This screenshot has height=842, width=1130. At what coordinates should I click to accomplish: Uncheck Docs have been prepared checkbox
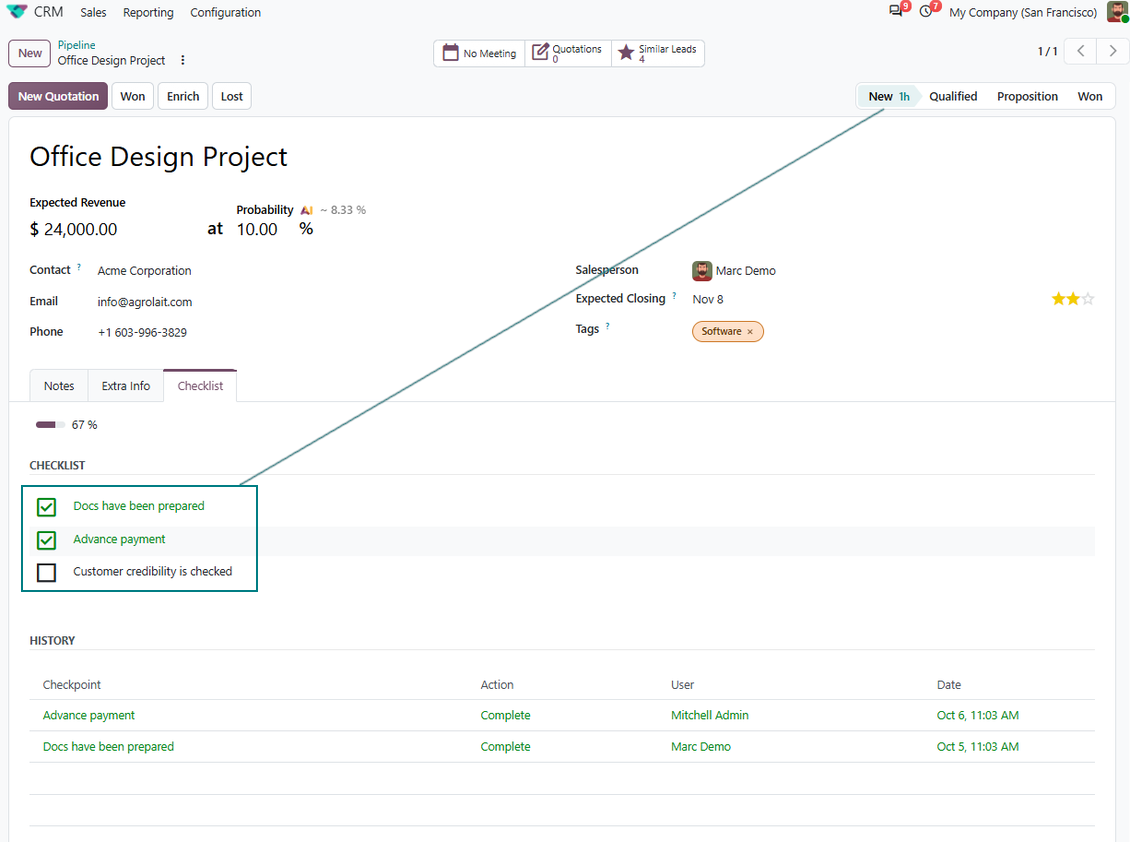coord(46,508)
